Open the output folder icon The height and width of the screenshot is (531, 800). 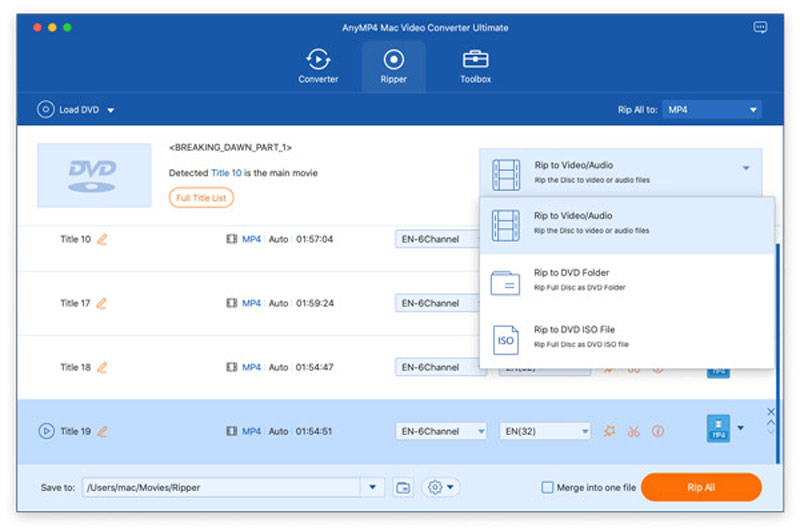[403, 488]
